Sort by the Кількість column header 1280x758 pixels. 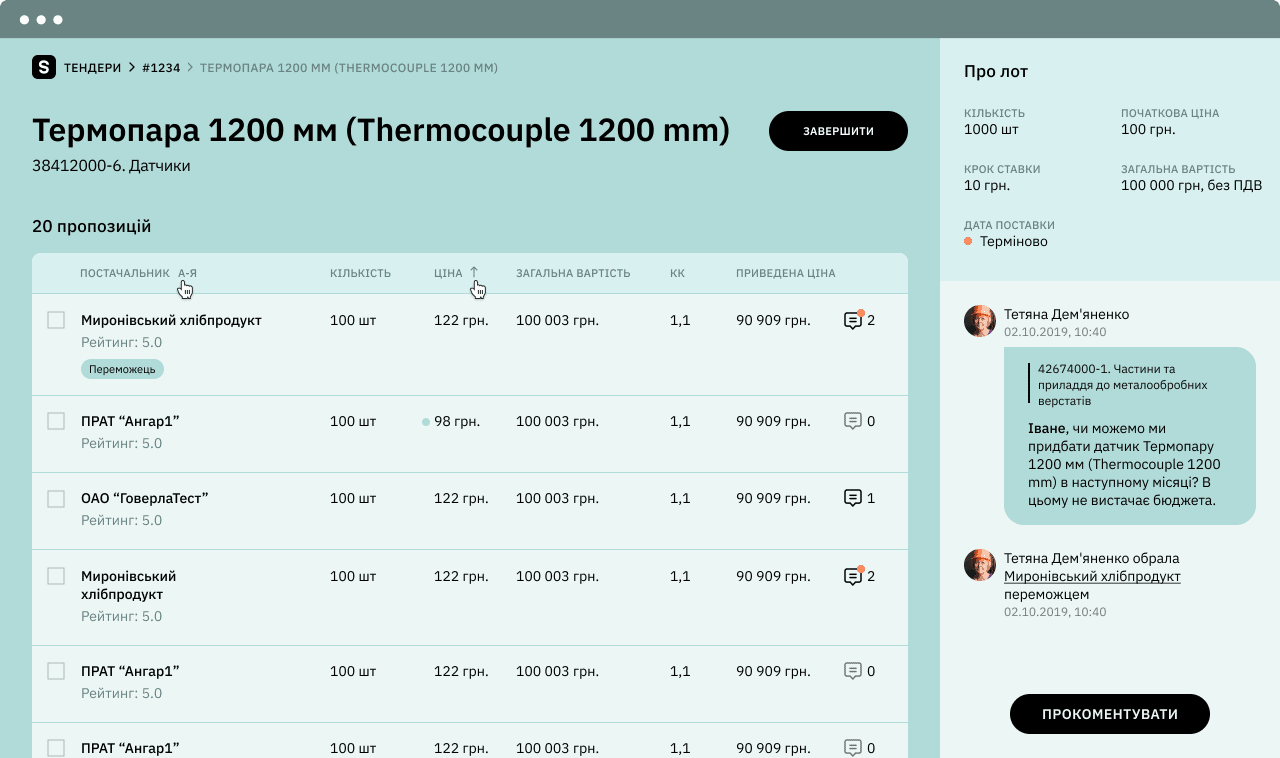360,273
